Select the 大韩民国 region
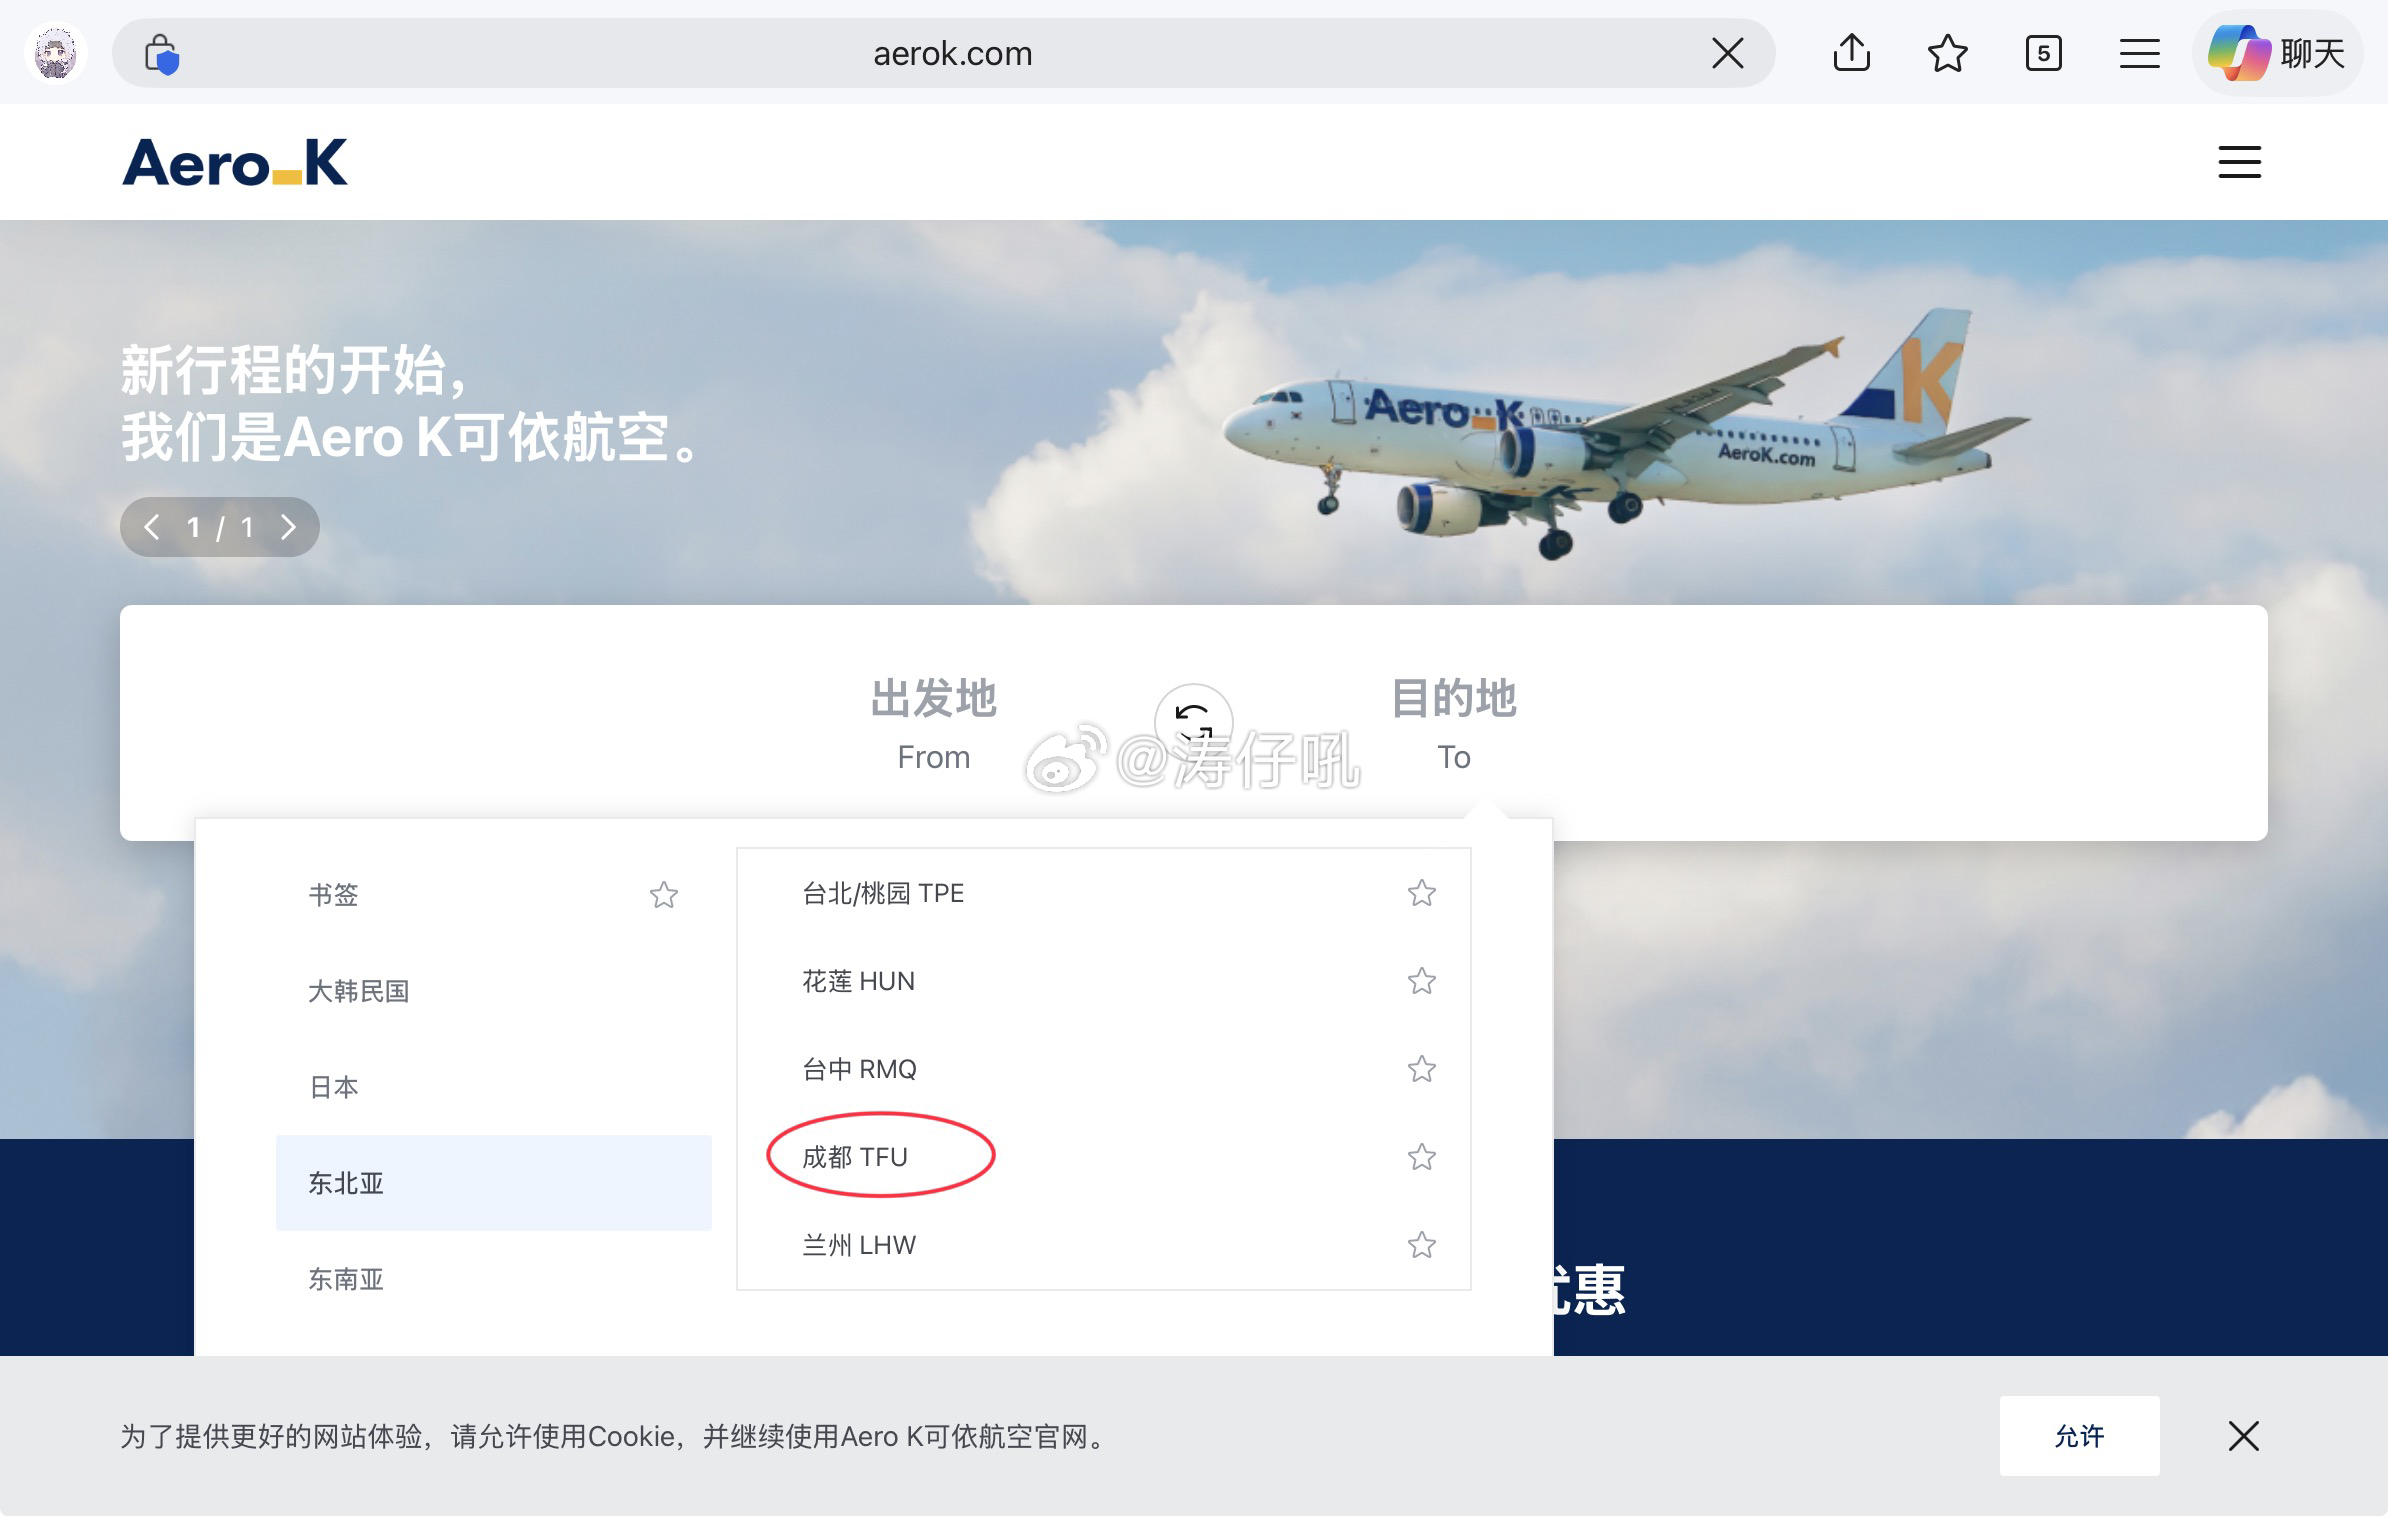Viewport: 2388px width, 1516px height. (x=494, y=991)
